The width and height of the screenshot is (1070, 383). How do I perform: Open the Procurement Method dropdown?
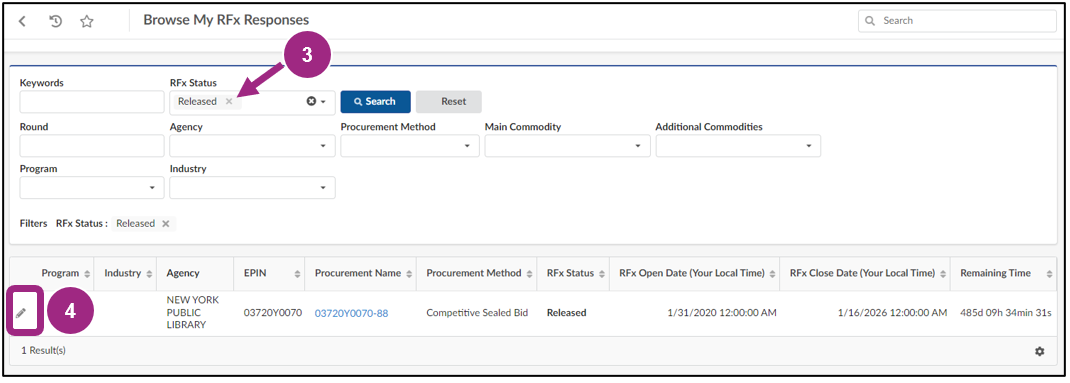coord(409,146)
